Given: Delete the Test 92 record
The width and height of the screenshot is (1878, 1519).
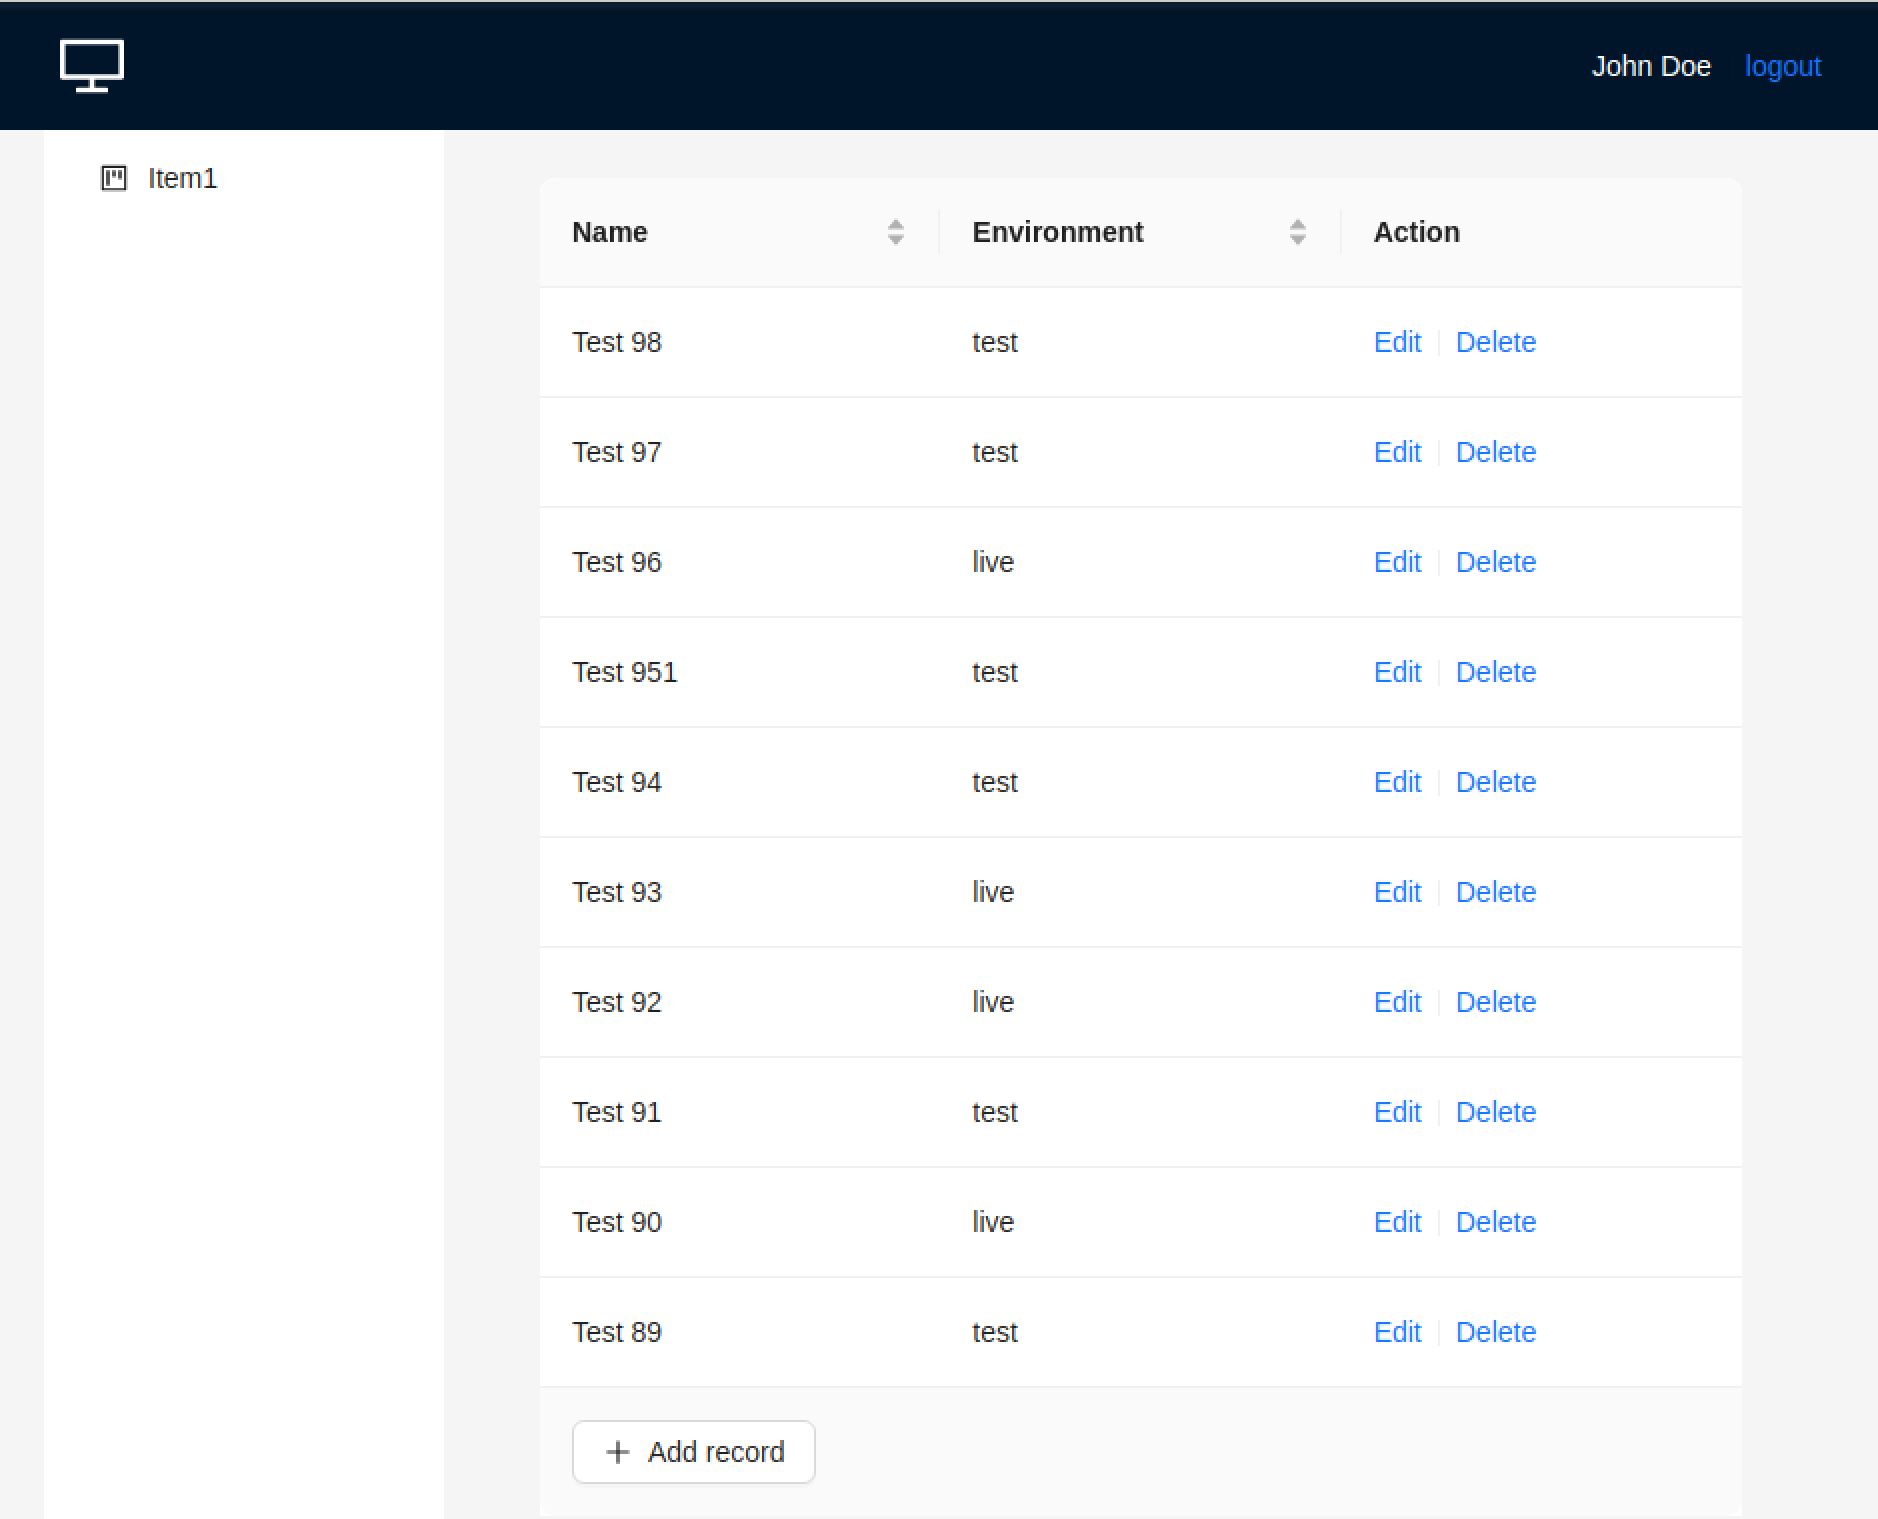Looking at the screenshot, I should [1496, 1001].
